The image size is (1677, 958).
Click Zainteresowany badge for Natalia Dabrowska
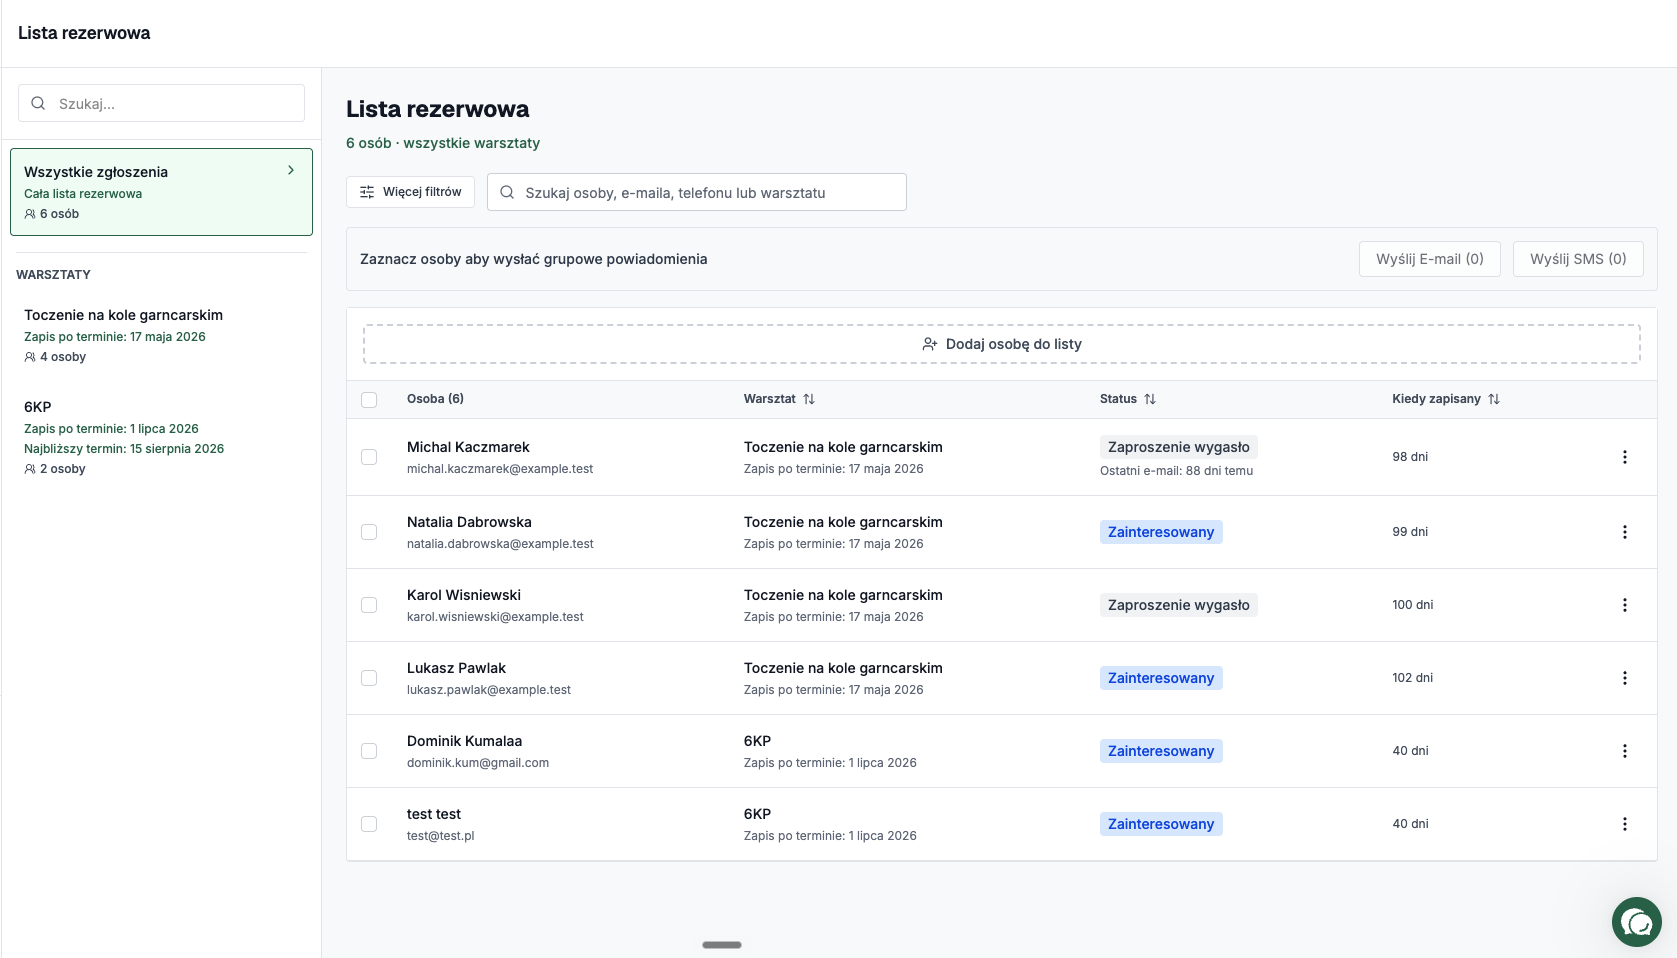tap(1161, 532)
